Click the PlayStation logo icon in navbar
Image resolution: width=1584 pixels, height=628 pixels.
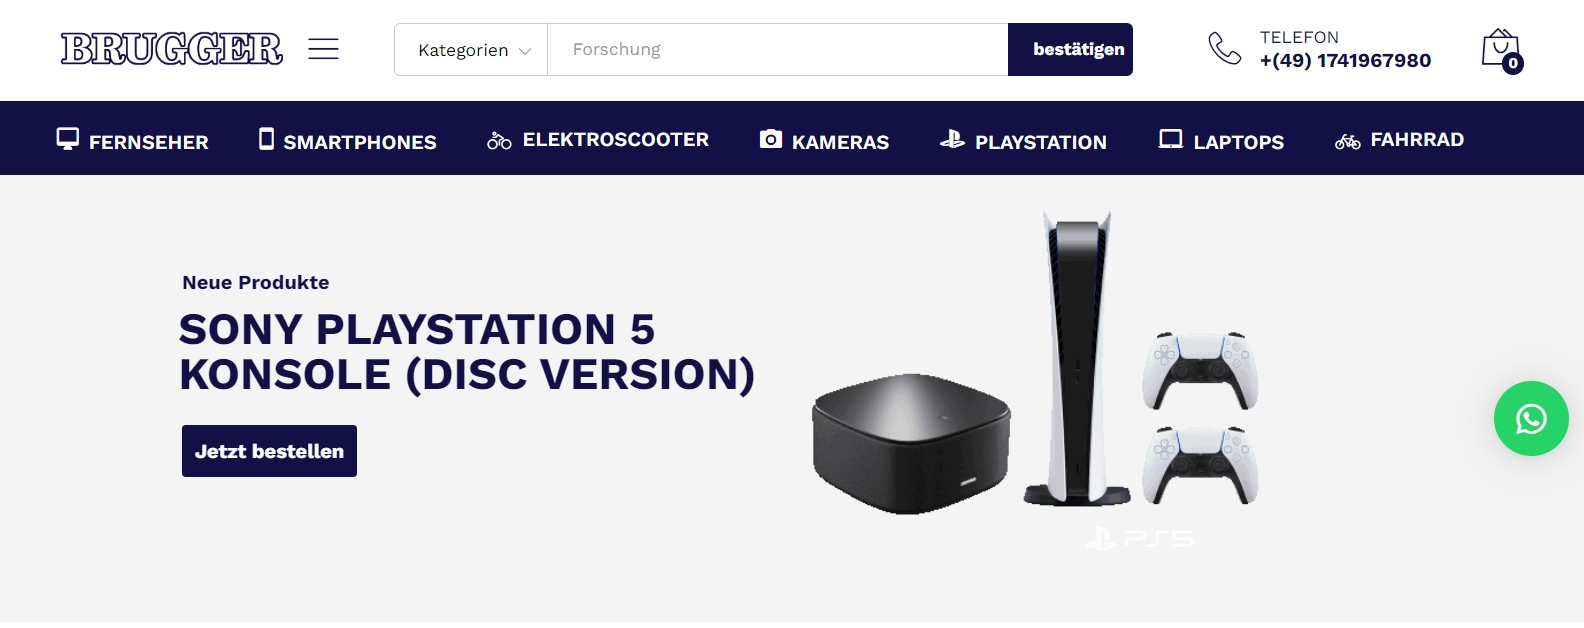point(952,139)
